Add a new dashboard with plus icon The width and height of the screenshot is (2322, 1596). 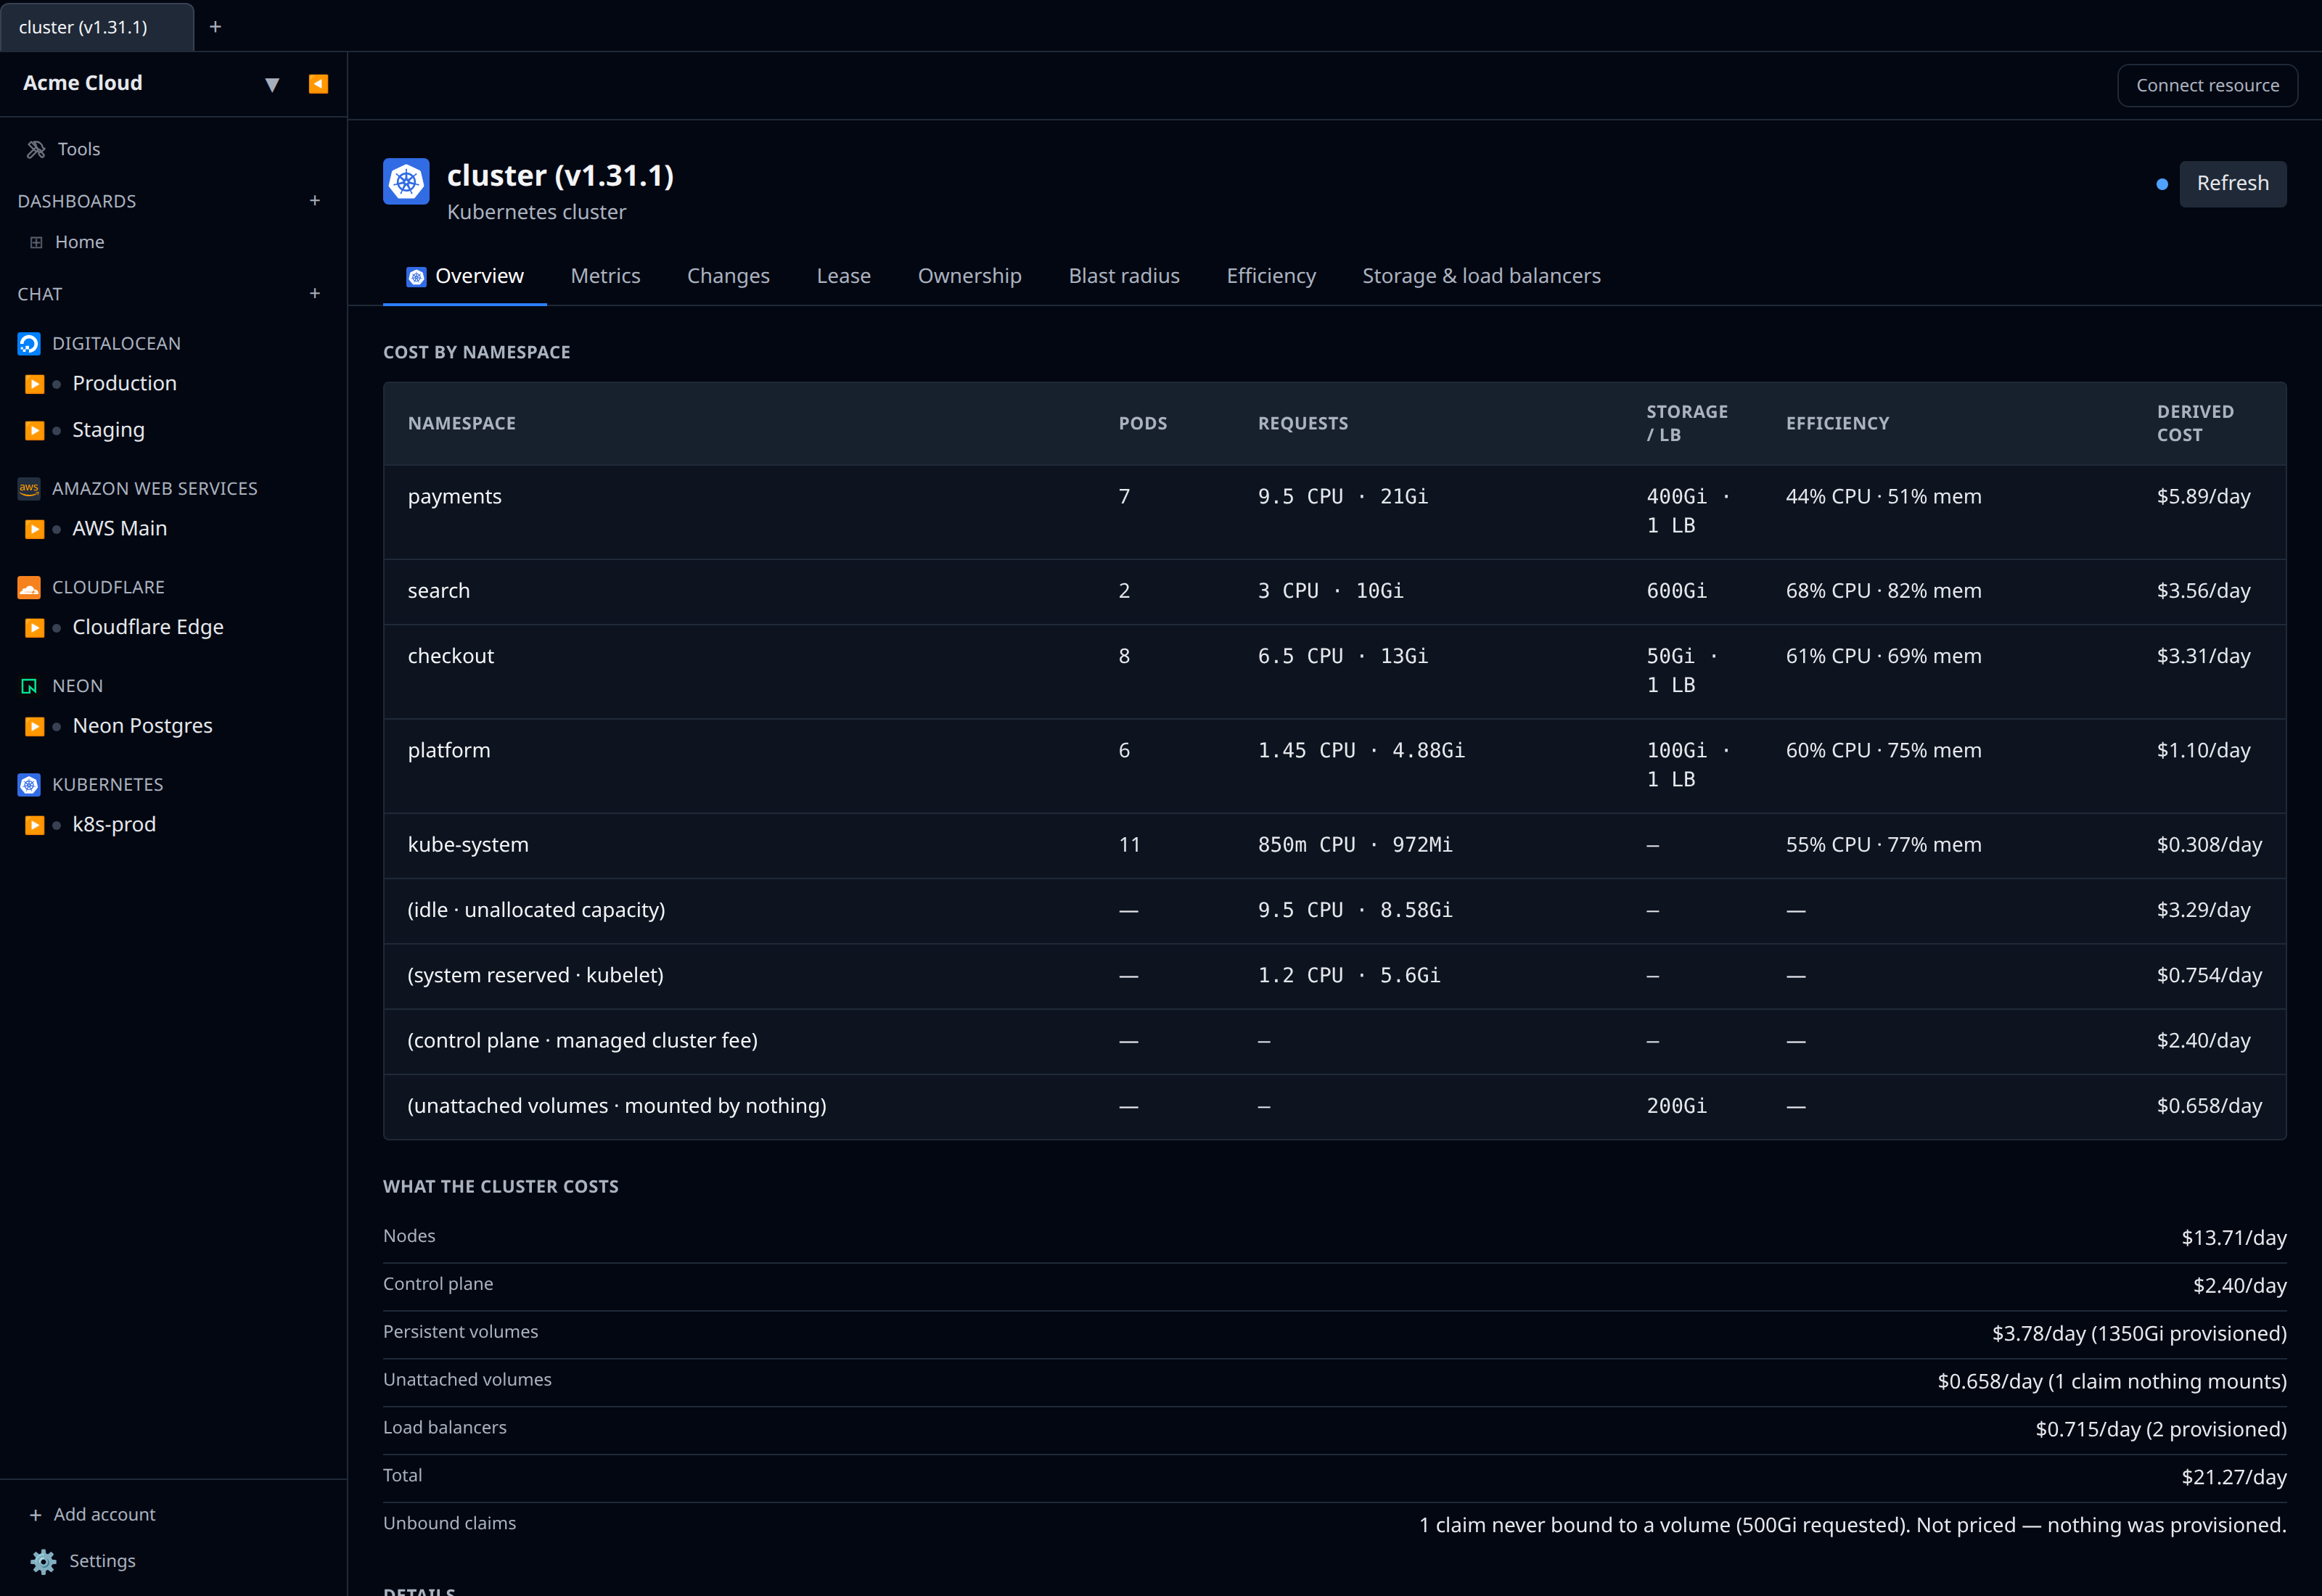coord(315,201)
